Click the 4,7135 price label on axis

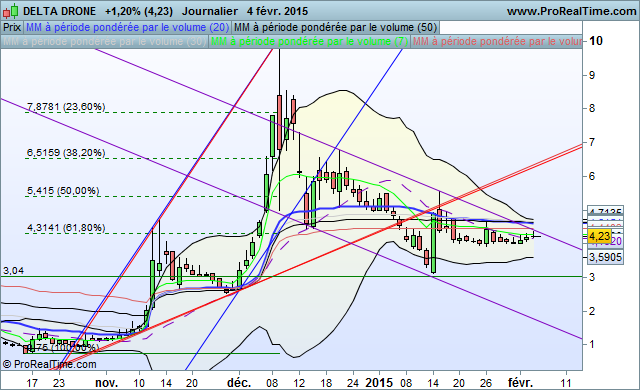coord(605,211)
